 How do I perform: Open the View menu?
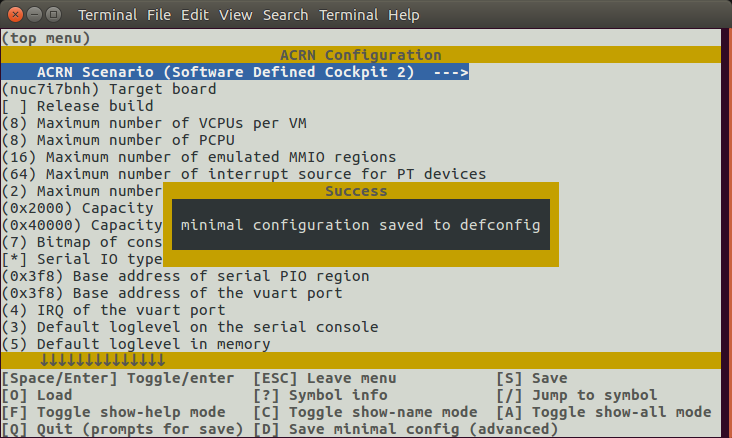click(236, 15)
